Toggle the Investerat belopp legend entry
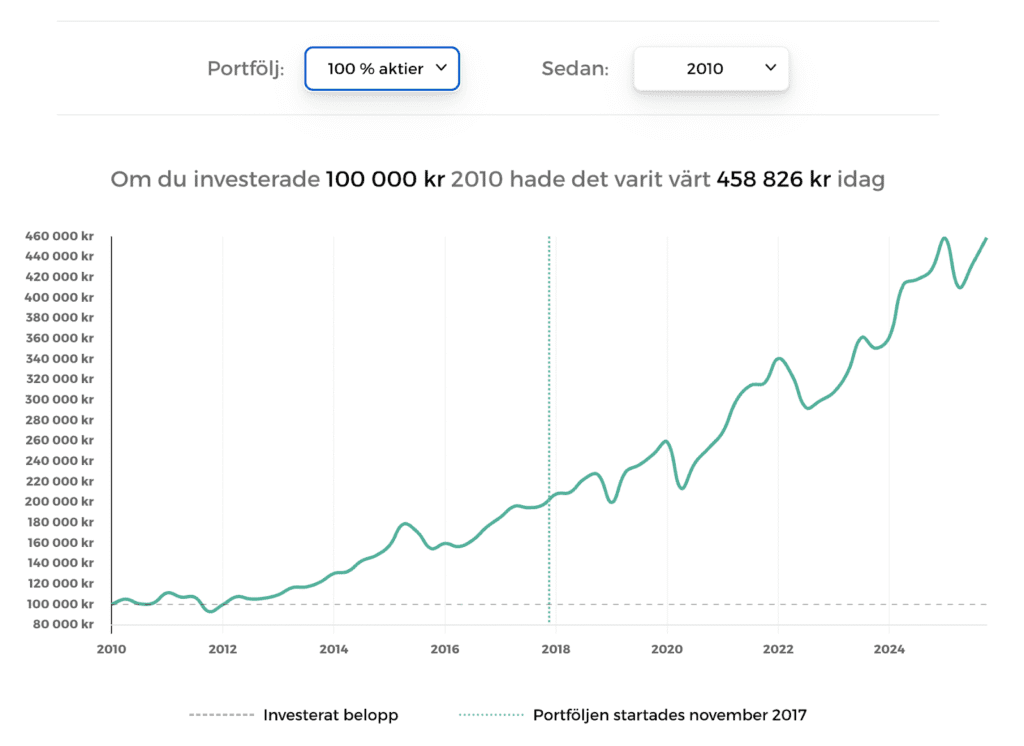This screenshot has width=1024, height=746. 330,715
